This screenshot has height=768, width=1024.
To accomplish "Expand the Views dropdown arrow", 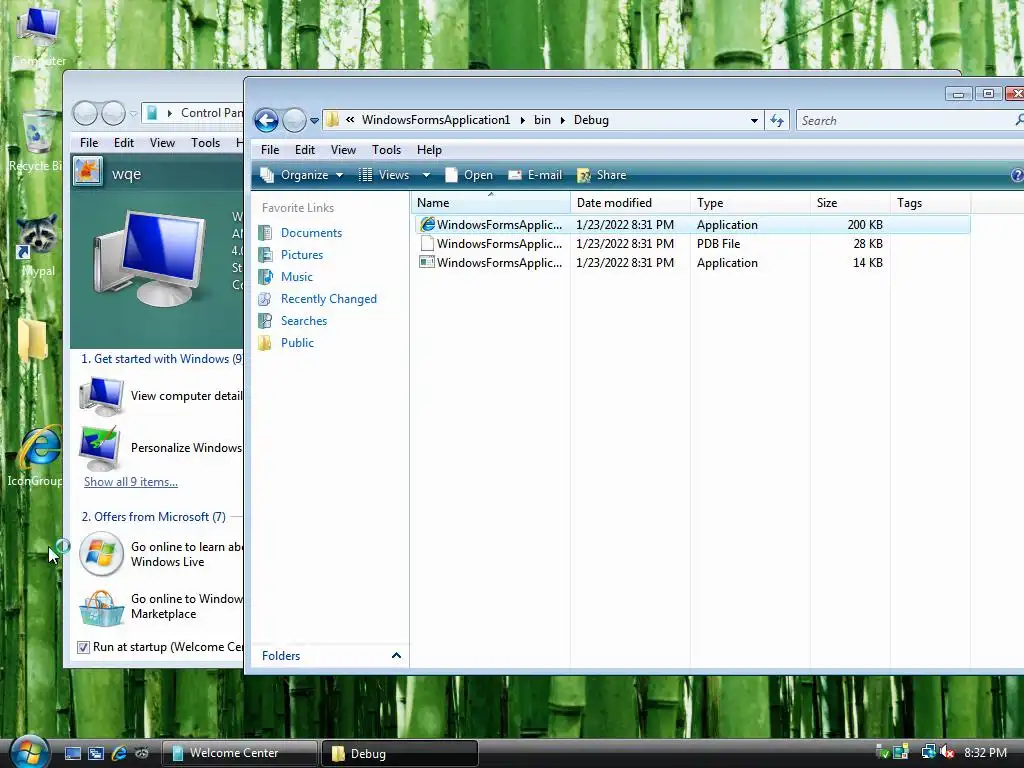I will (426, 175).
